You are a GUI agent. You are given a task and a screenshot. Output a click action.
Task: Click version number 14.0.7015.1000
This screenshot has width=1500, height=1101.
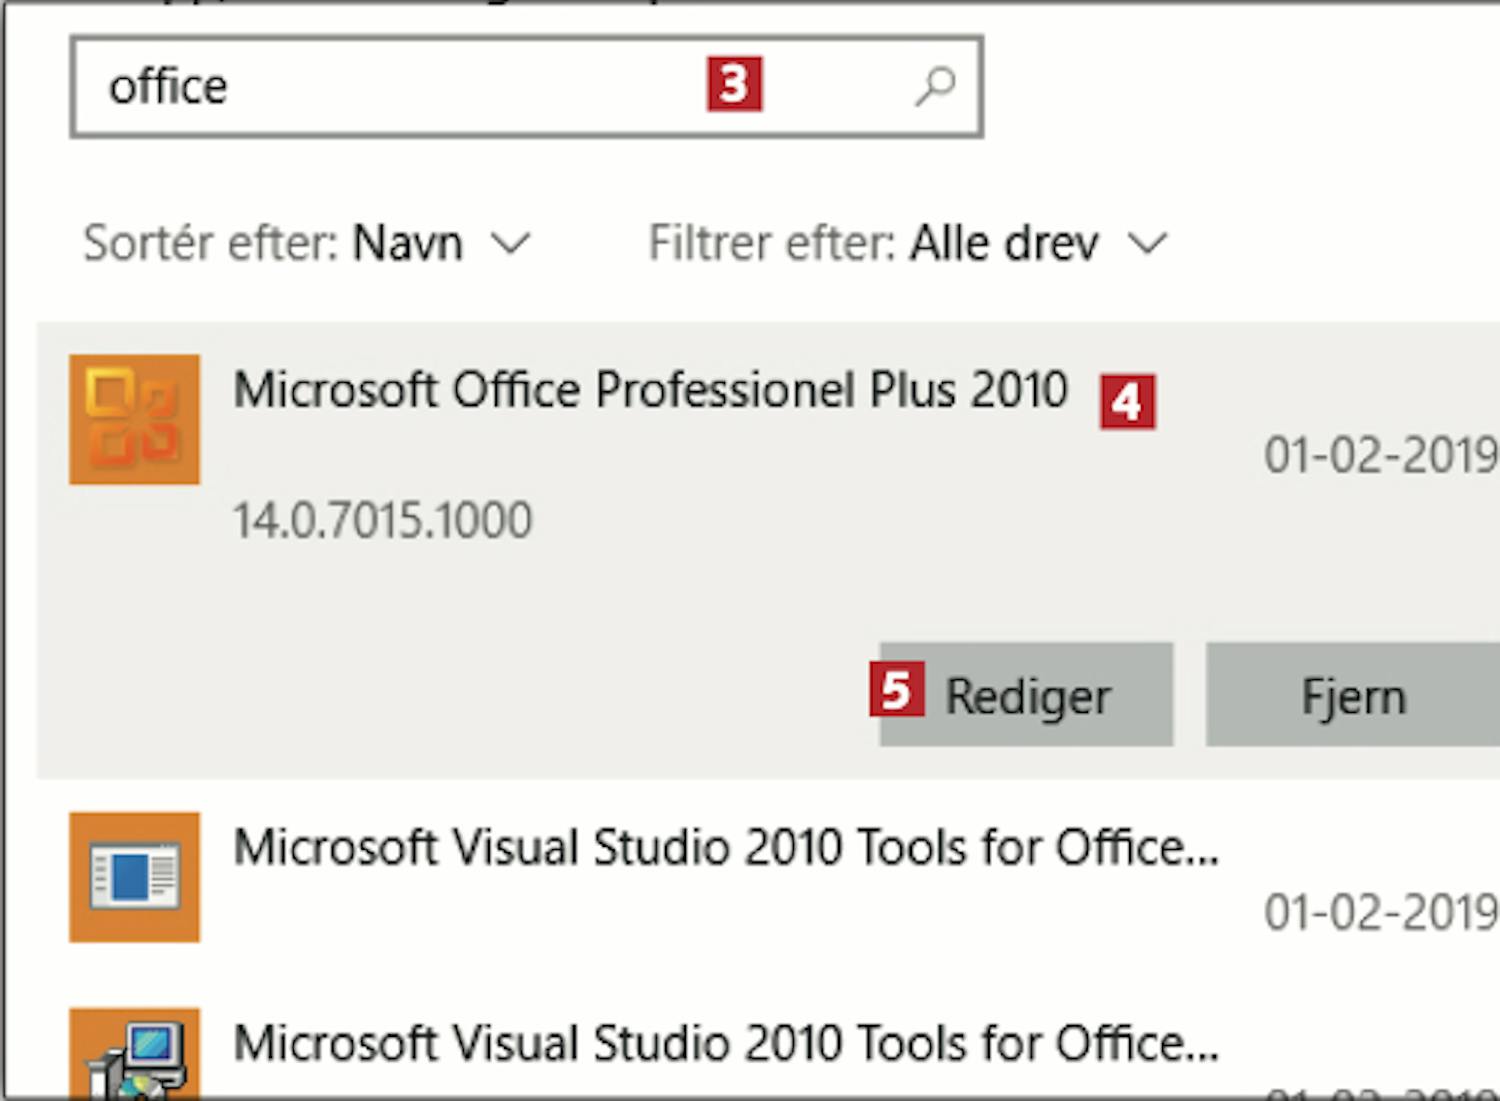coord(382,520)
